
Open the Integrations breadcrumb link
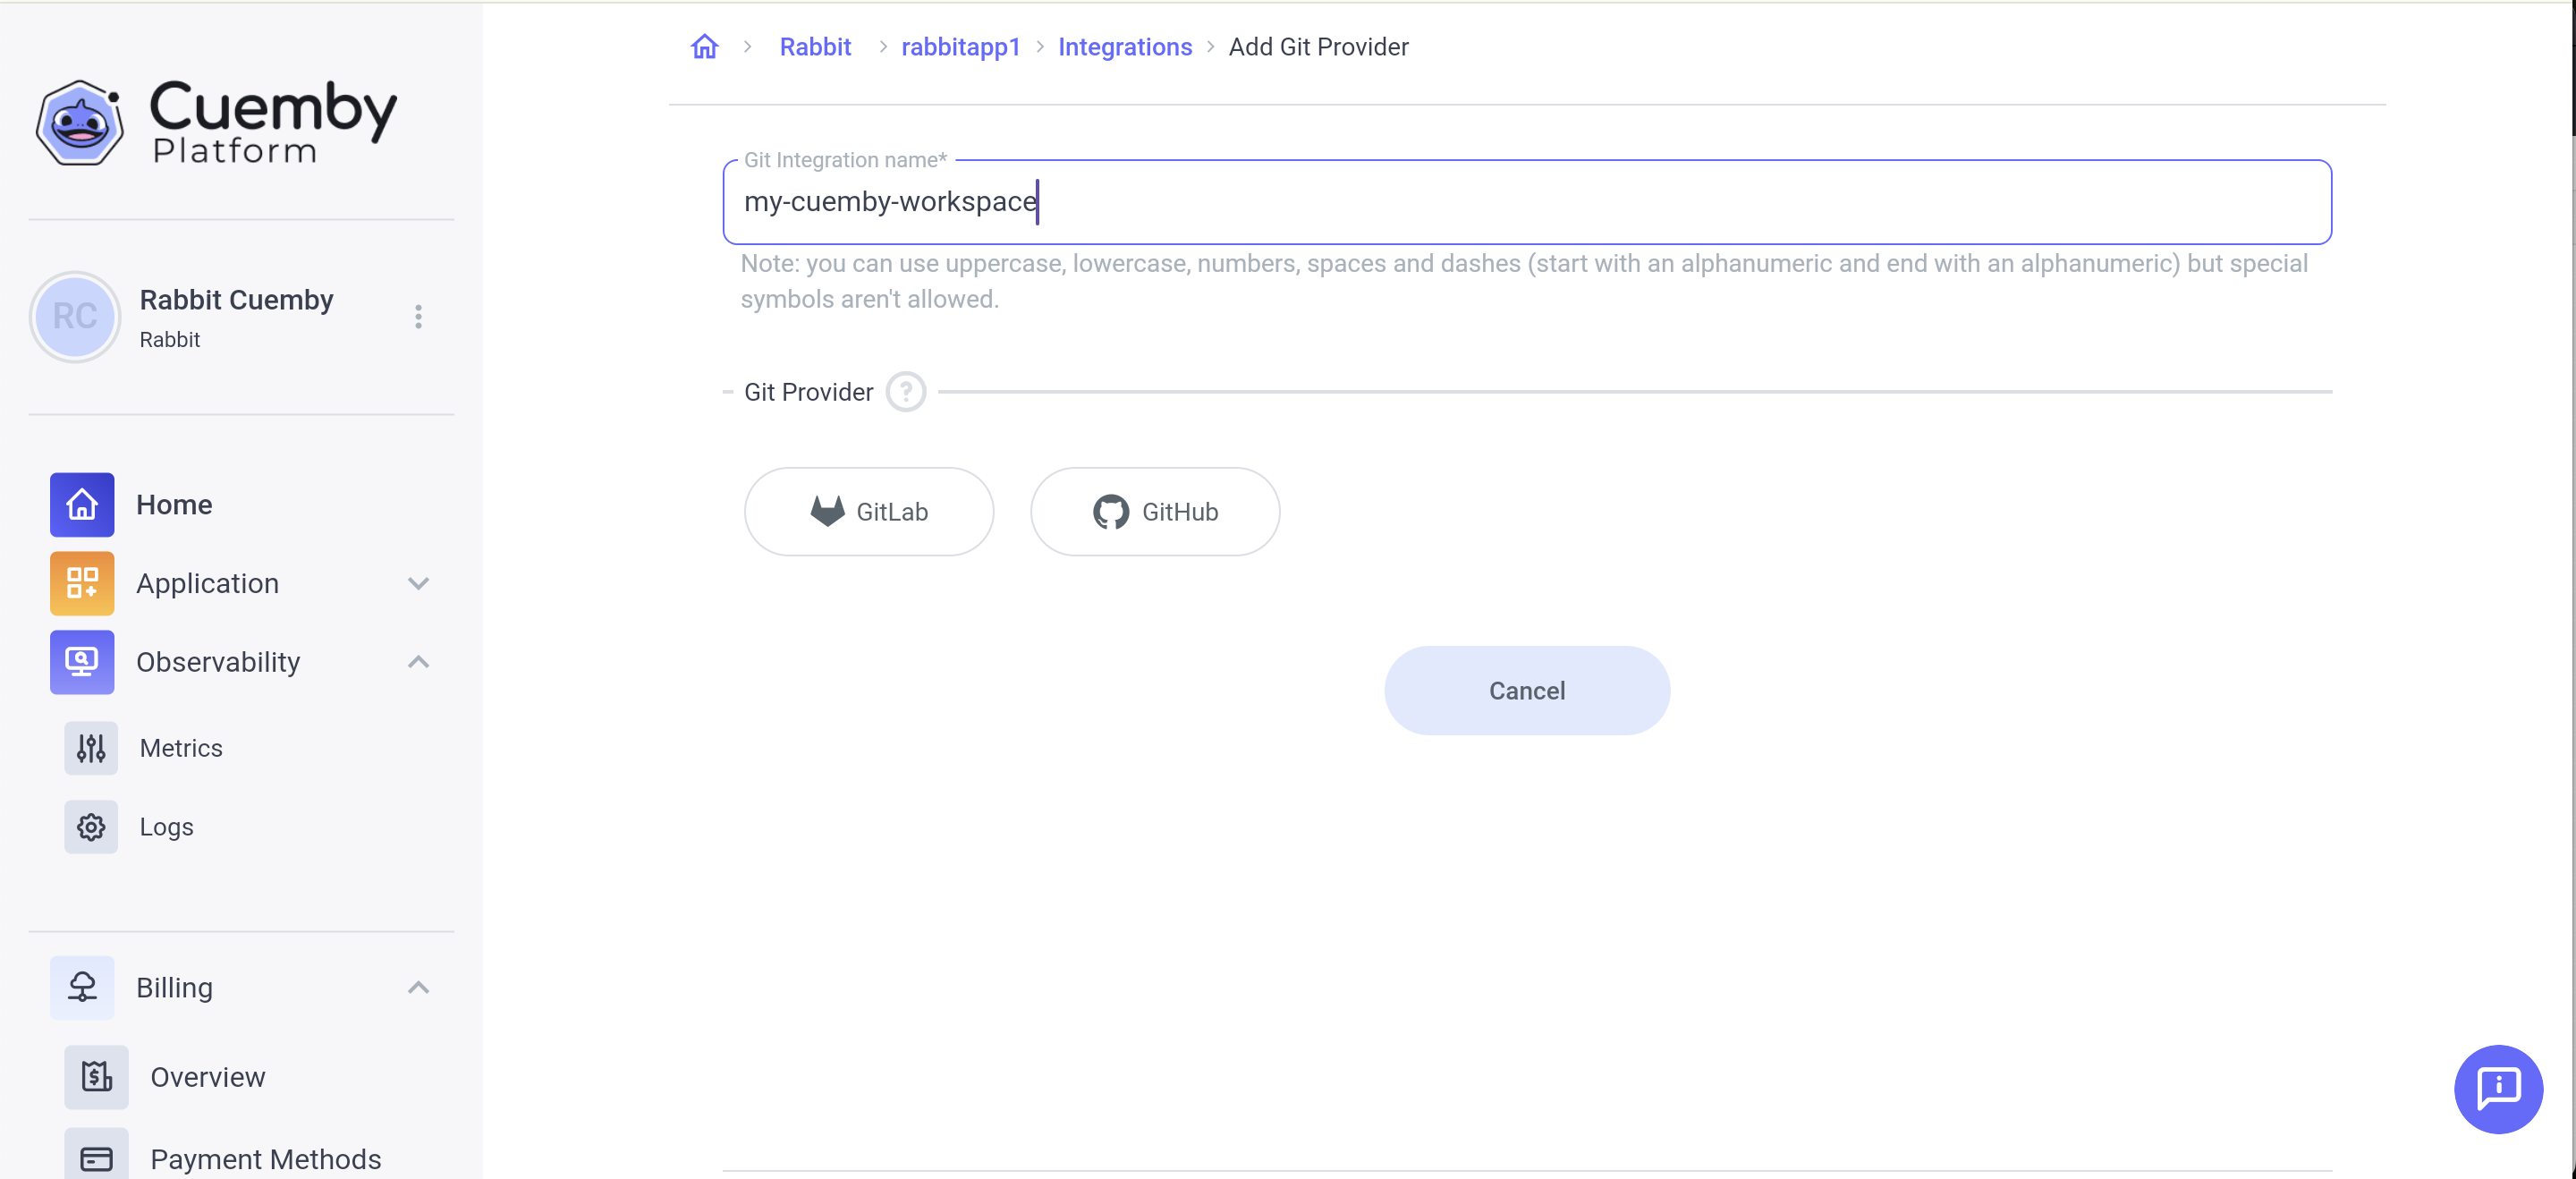(x=1124, y=47)
